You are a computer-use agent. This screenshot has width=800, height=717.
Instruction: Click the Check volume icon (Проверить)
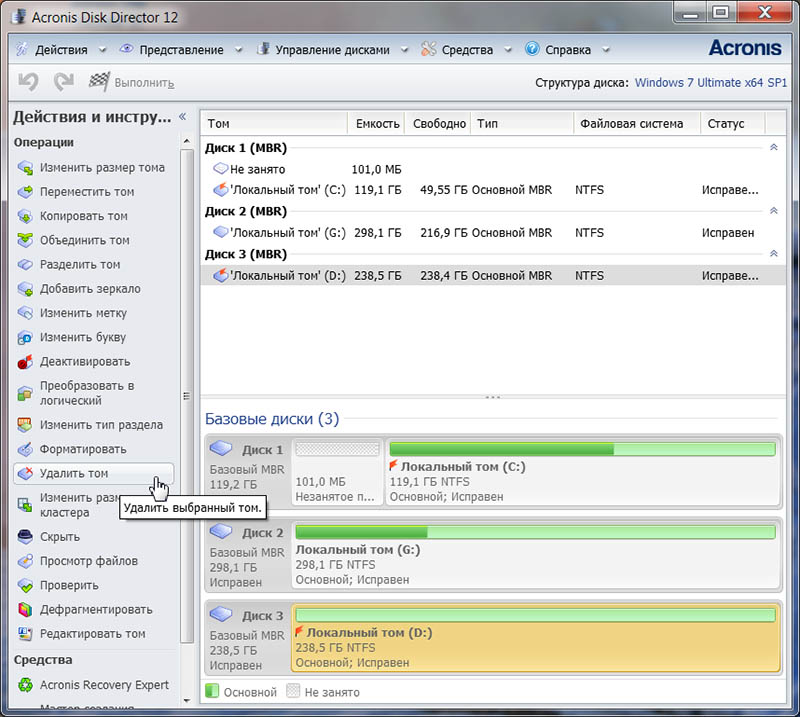[25, 585]
